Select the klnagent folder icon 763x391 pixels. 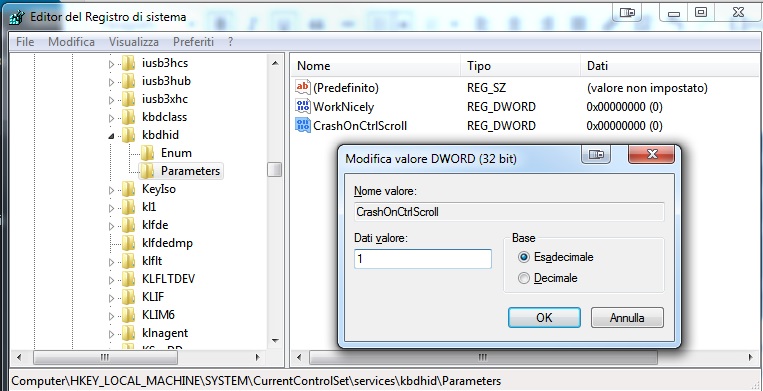pyautogui.click(x=128, y=333)
